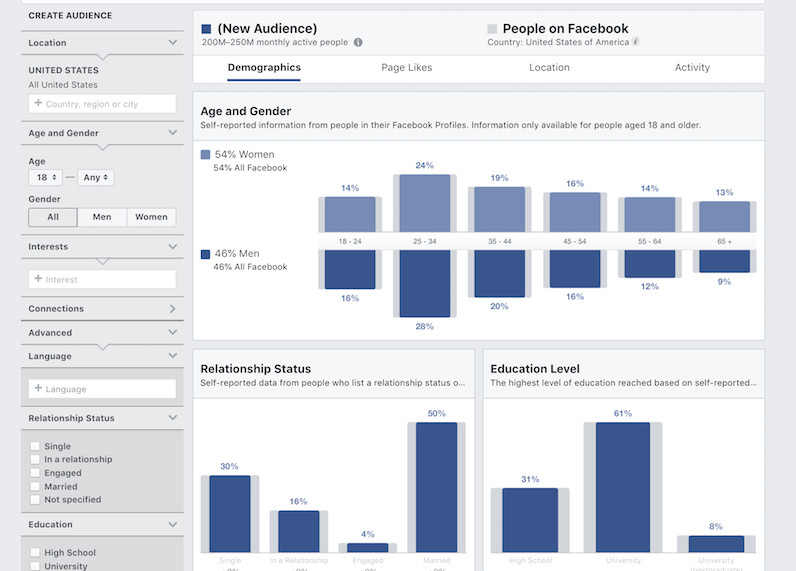Click the People on Facebook grey legend square
796x571 pixels.
coord(491,28)
